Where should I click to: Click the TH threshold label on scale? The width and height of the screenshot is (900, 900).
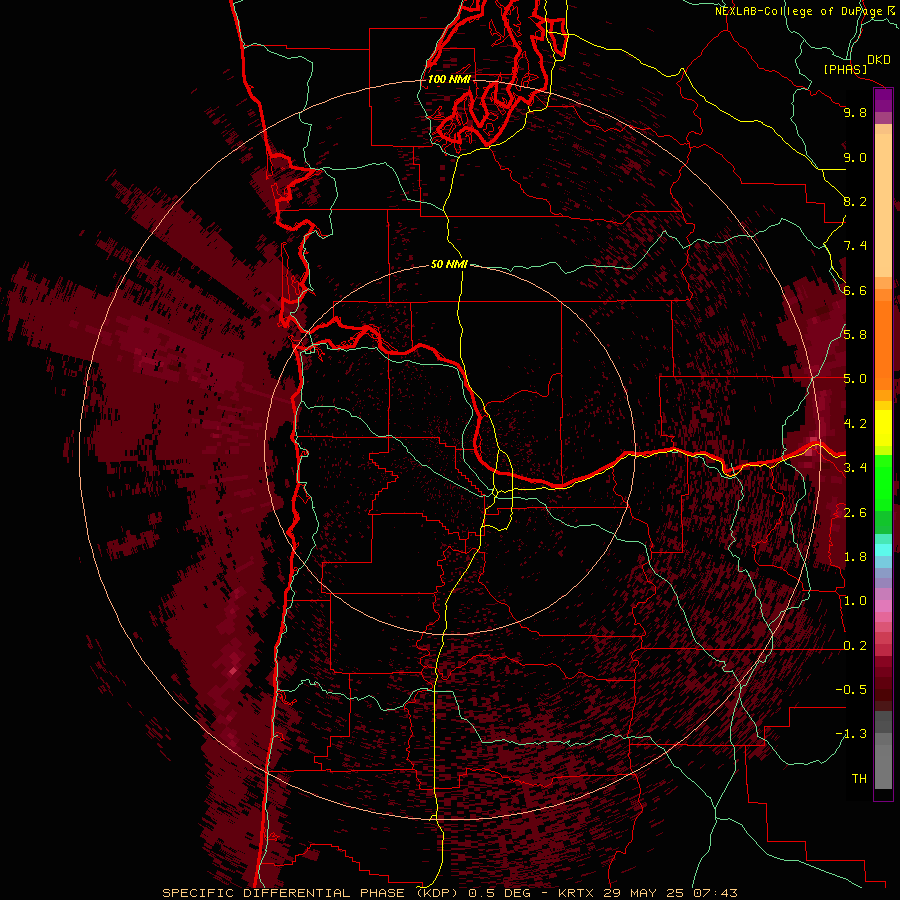pos(859,779)
